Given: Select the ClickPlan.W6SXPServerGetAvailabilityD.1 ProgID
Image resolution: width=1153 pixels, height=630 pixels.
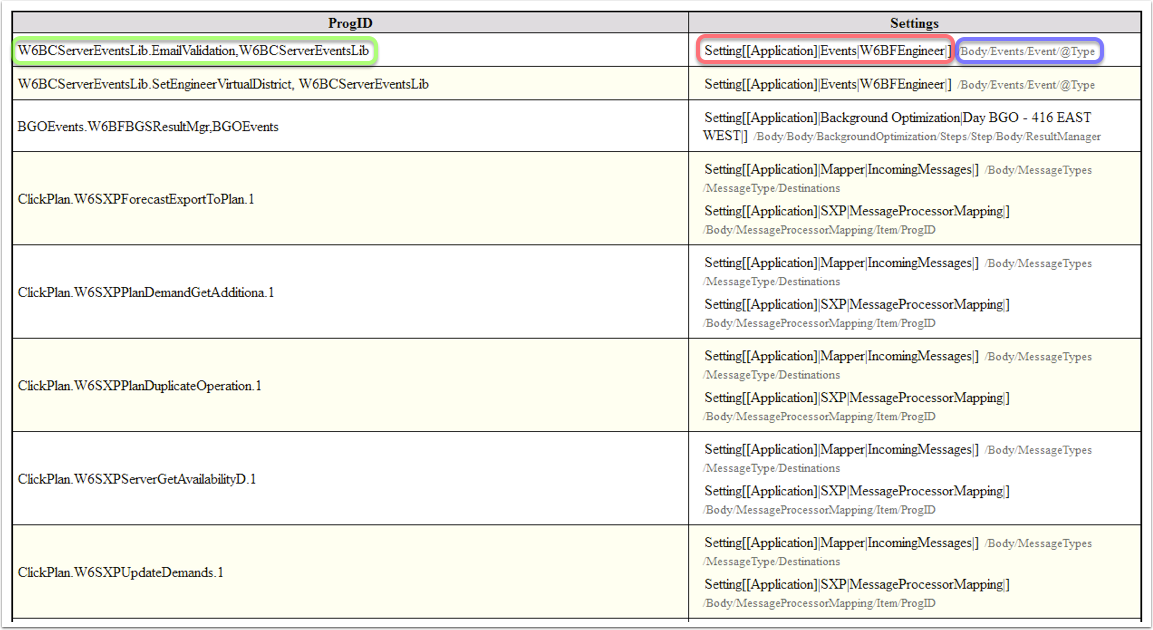Looking at the screenshot, I should (x=137, y=479).
